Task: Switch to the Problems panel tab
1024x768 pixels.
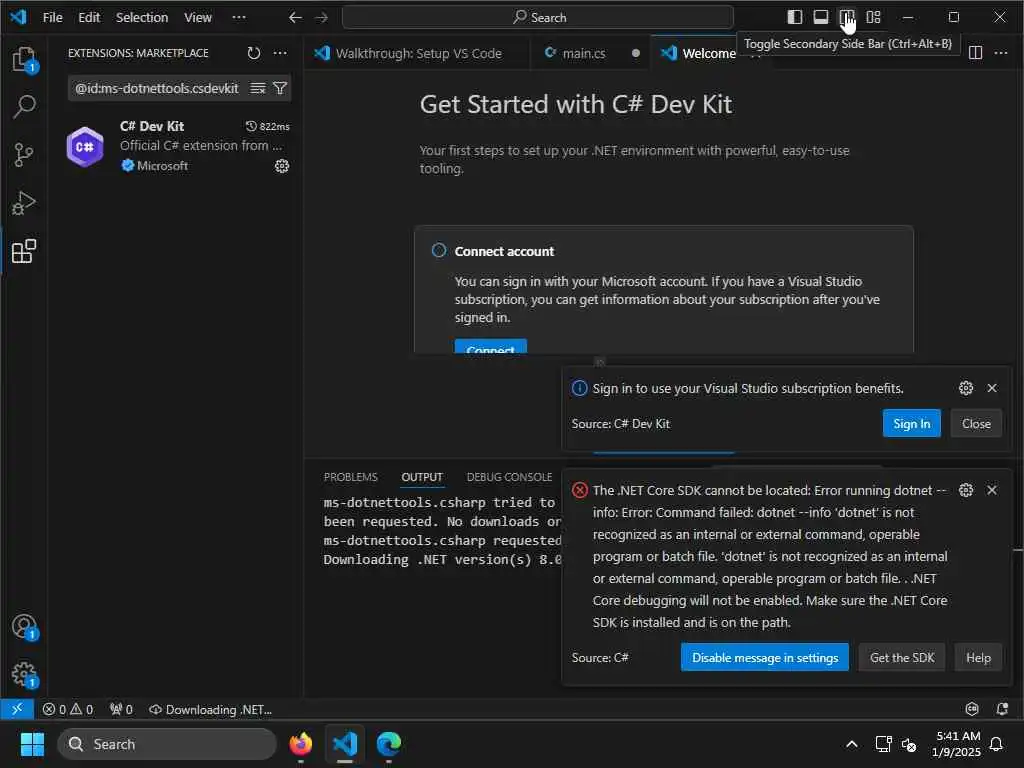Action: (350, 477)
